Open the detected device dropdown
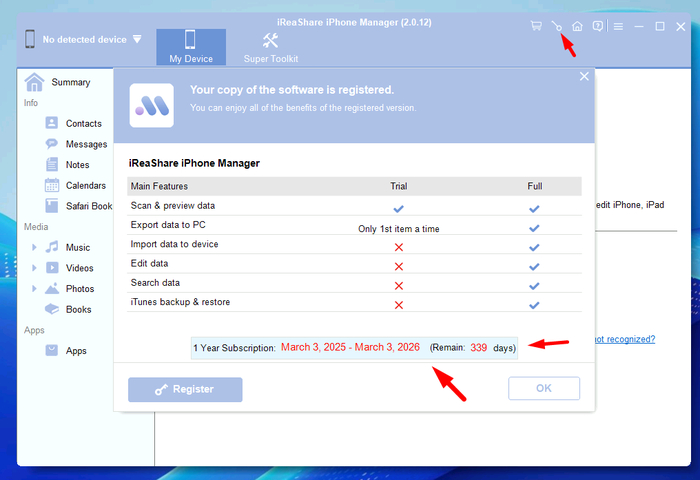Image resolution: width=700 pixels, height=480 pixels. click(x=137, y=40)
